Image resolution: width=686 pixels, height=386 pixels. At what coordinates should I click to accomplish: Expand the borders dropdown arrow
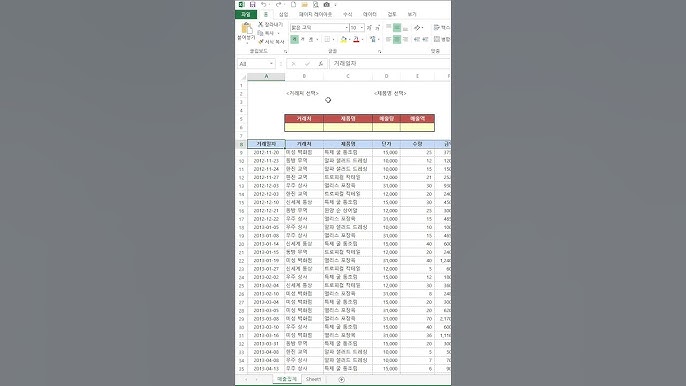coord(333,39)
